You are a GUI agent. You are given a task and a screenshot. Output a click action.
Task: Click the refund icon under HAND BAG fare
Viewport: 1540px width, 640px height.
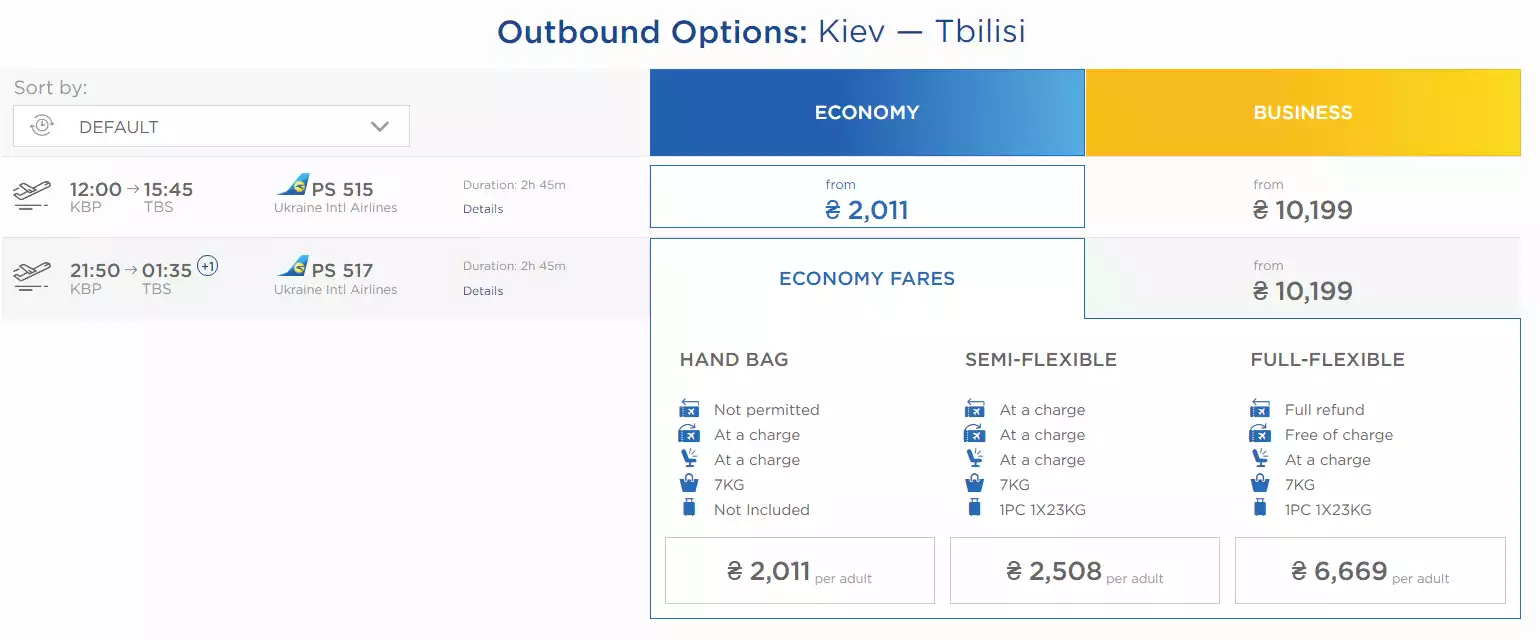[x=687, y=409]
